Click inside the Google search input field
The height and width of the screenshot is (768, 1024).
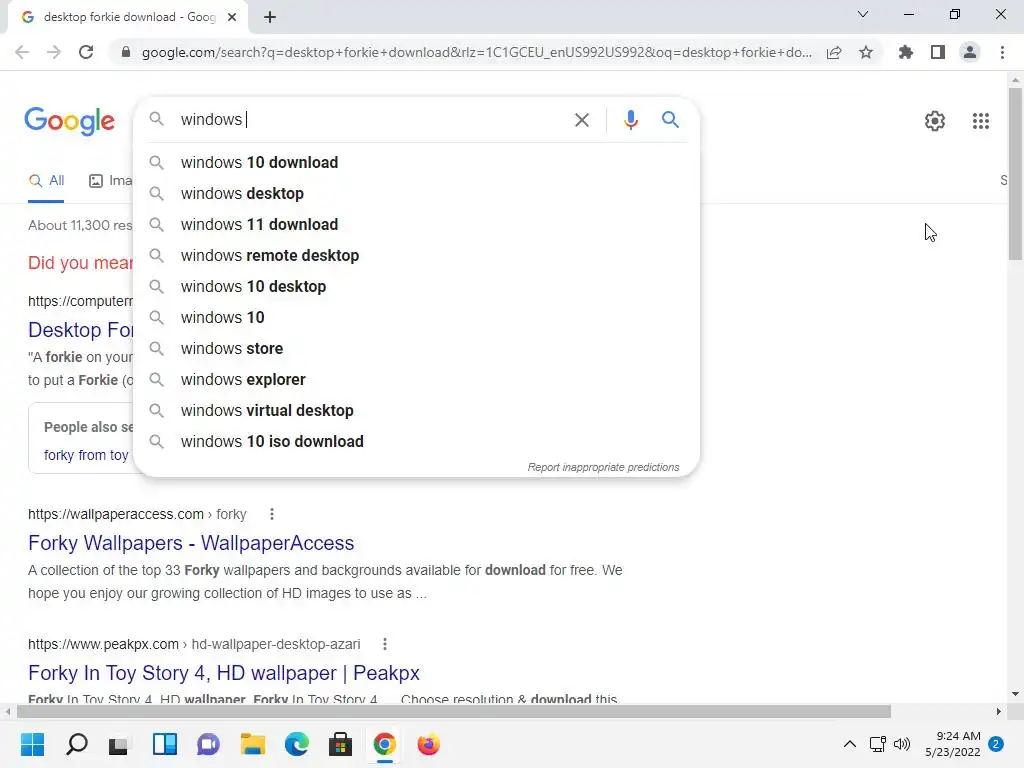pyautogui.click(x=372, y=120)
